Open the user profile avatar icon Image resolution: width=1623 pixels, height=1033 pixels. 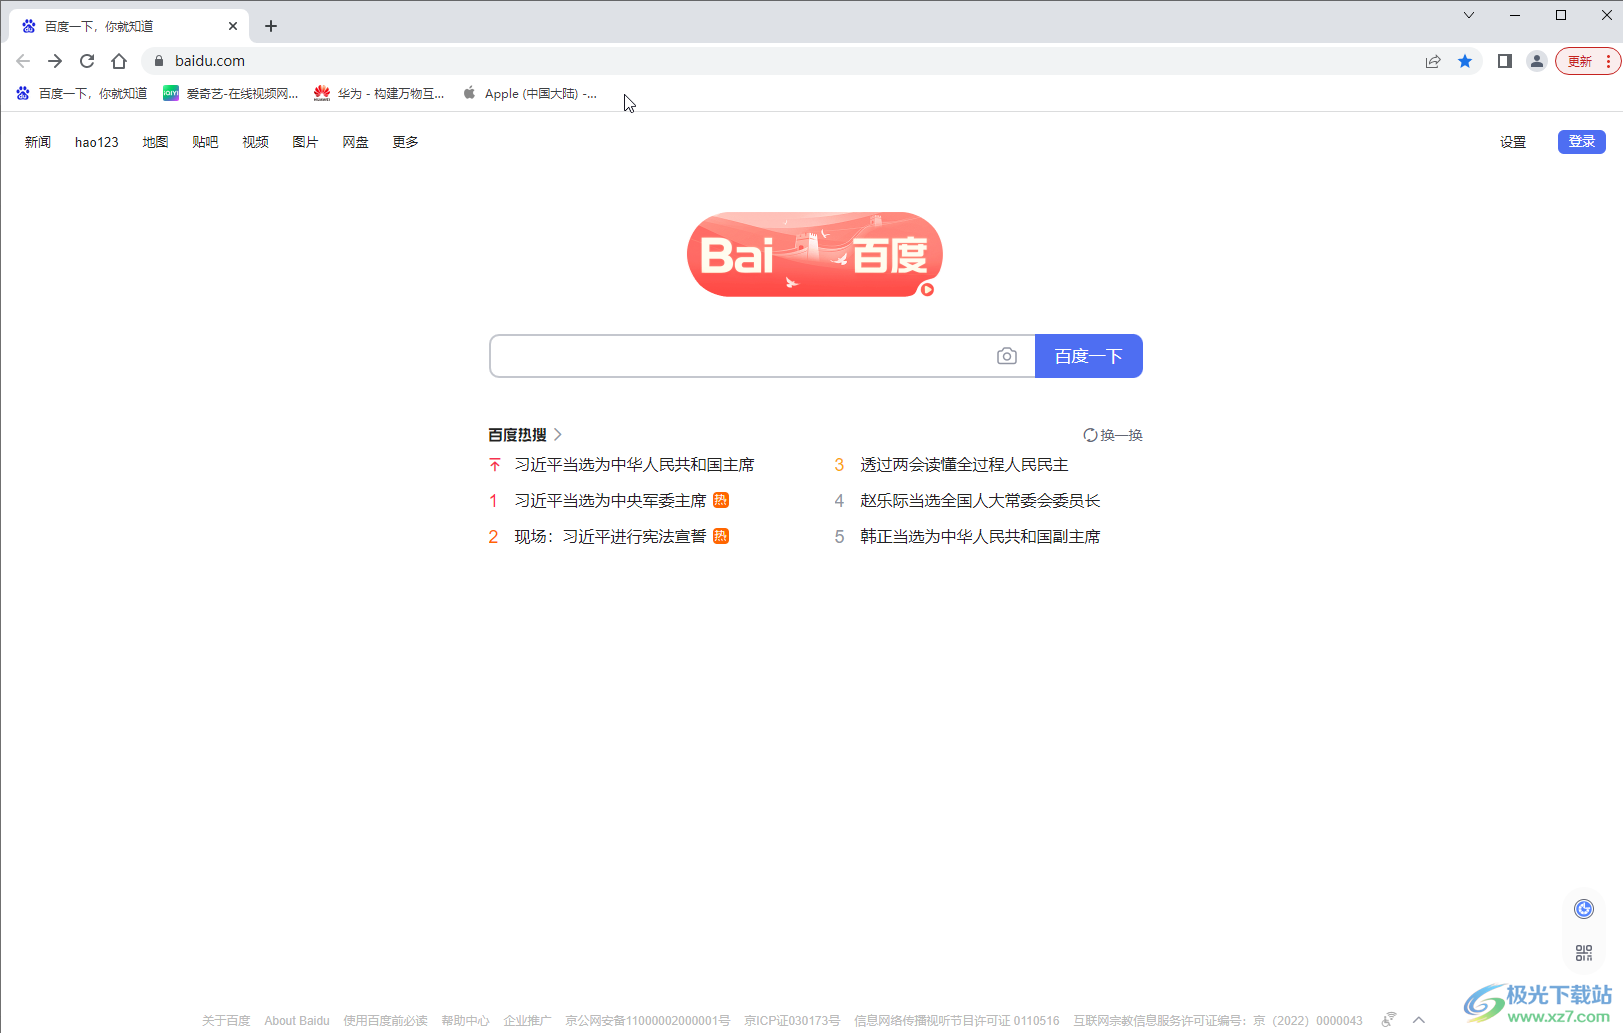point(1537,61)
